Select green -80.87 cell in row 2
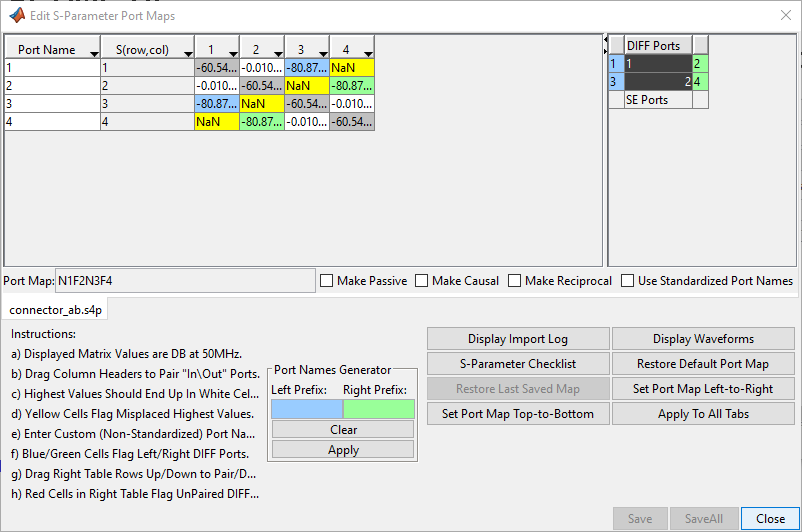 pos(352,85)
